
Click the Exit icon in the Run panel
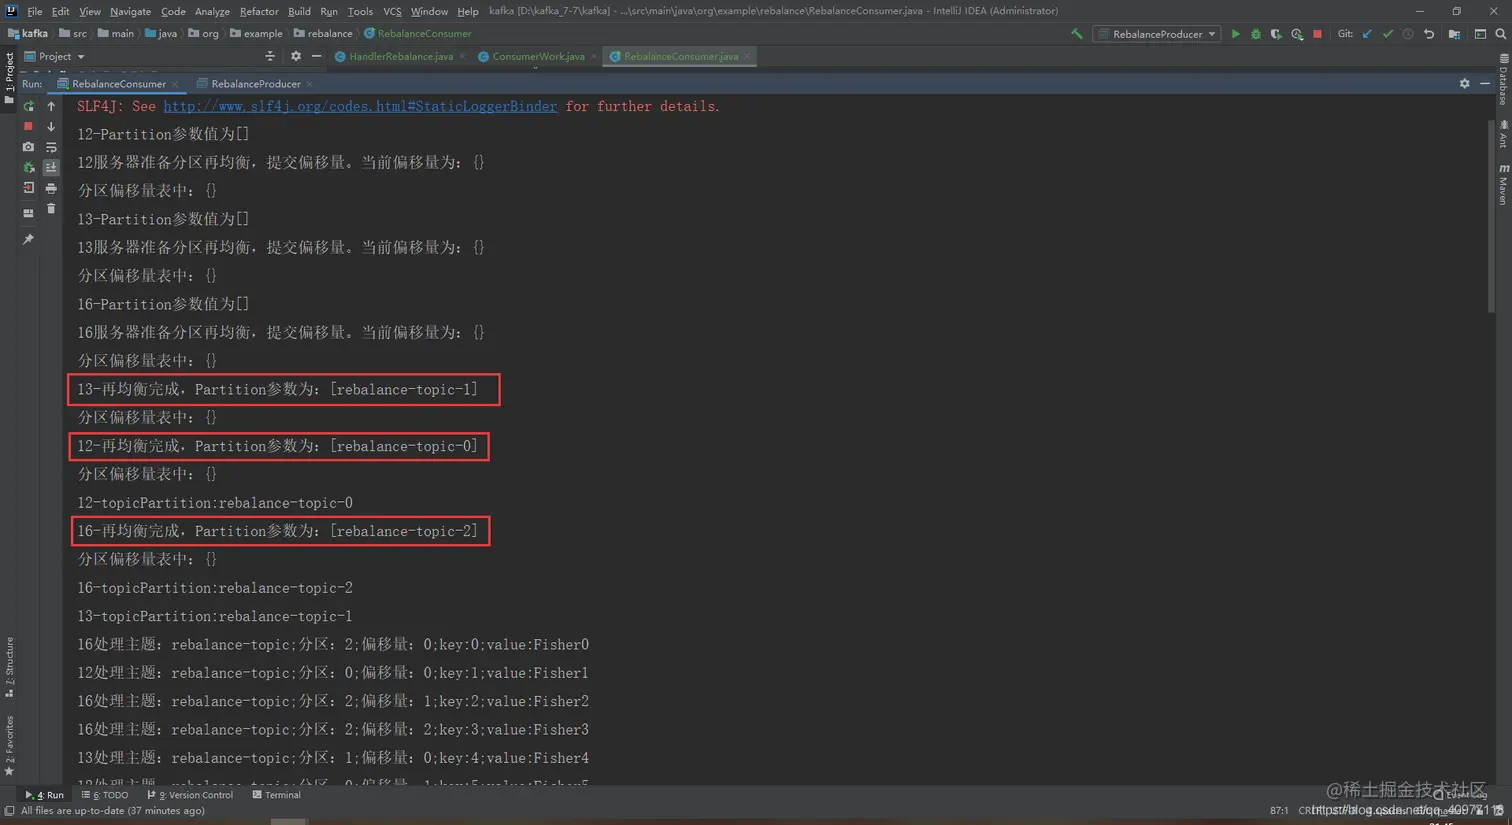pos(28,188)
